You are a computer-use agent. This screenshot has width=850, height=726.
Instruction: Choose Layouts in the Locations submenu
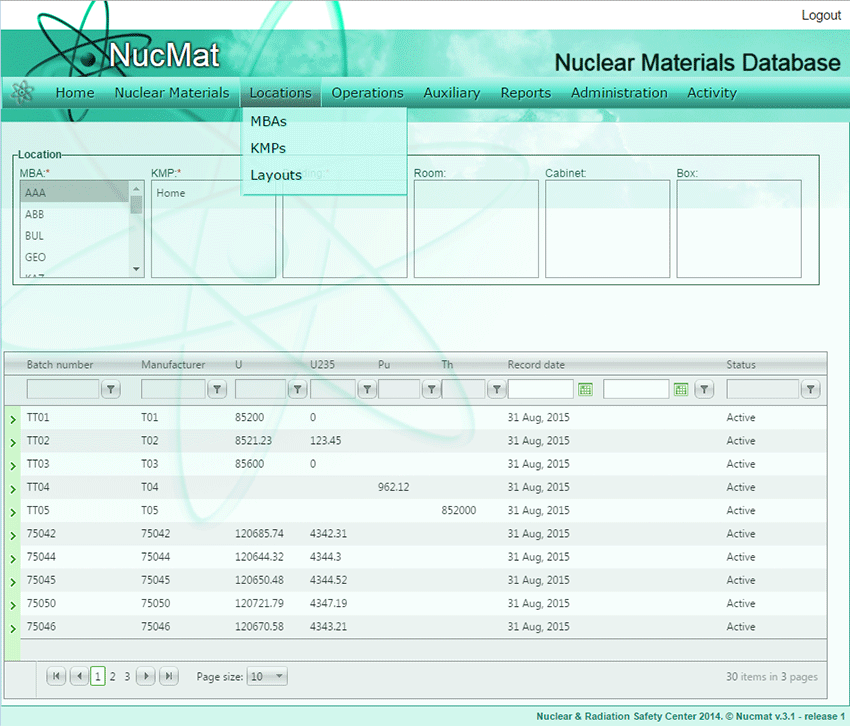[x=276, y=175]
